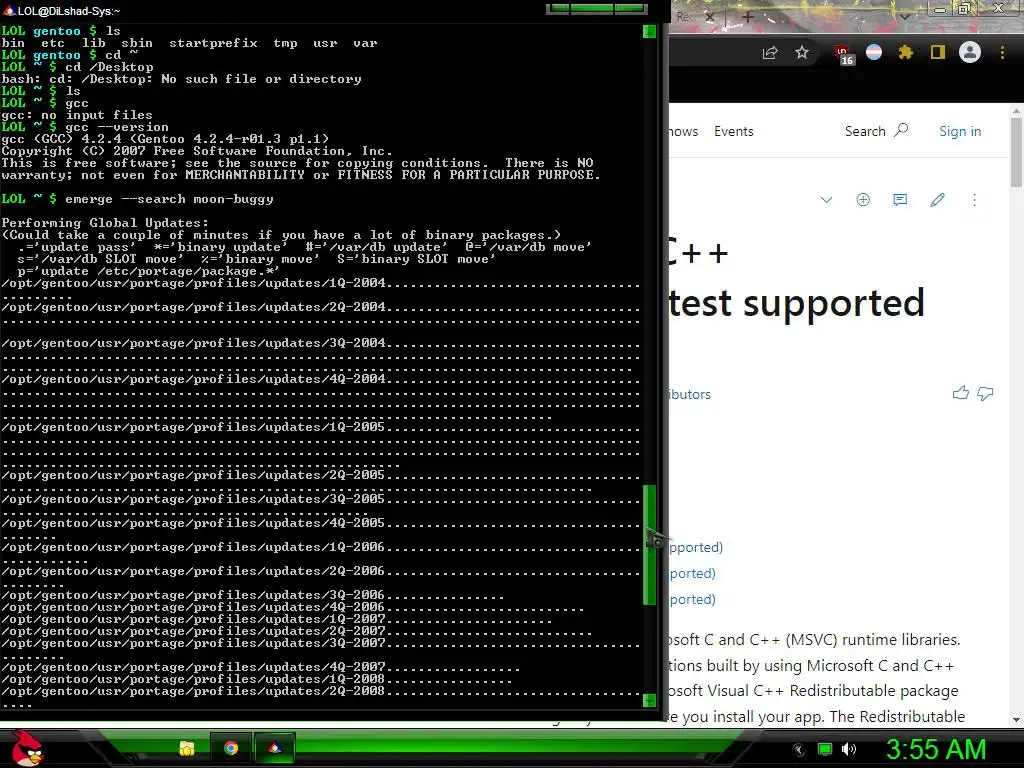Click the terminal scrollbar up arrow
1024x768 pixels.
click(x=649, y=31)
